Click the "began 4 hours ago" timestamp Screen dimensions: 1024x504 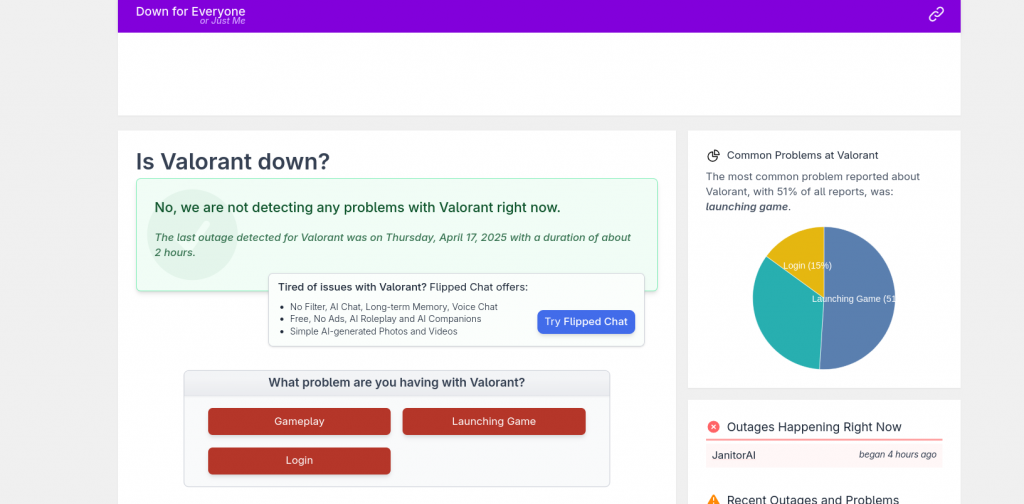pyautogui.click(x=897, y=455)
